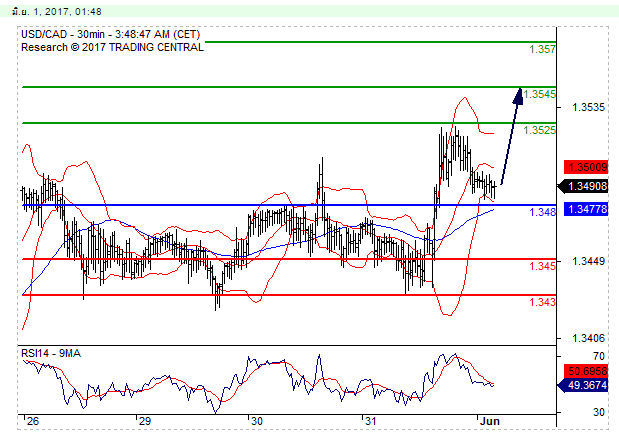Click the chart title 'USD/CAD - 30min - 3:48:47 AM (CET)'
The image size is (619, 436).
[x=111, y=34]
